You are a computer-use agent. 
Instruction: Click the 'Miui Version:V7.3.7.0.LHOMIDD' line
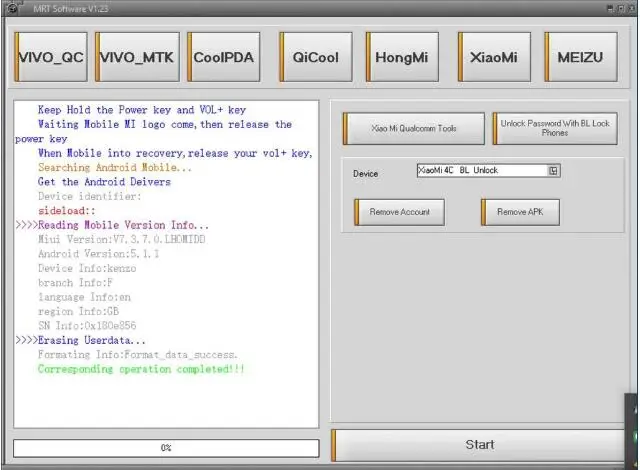tap(122, 239)
